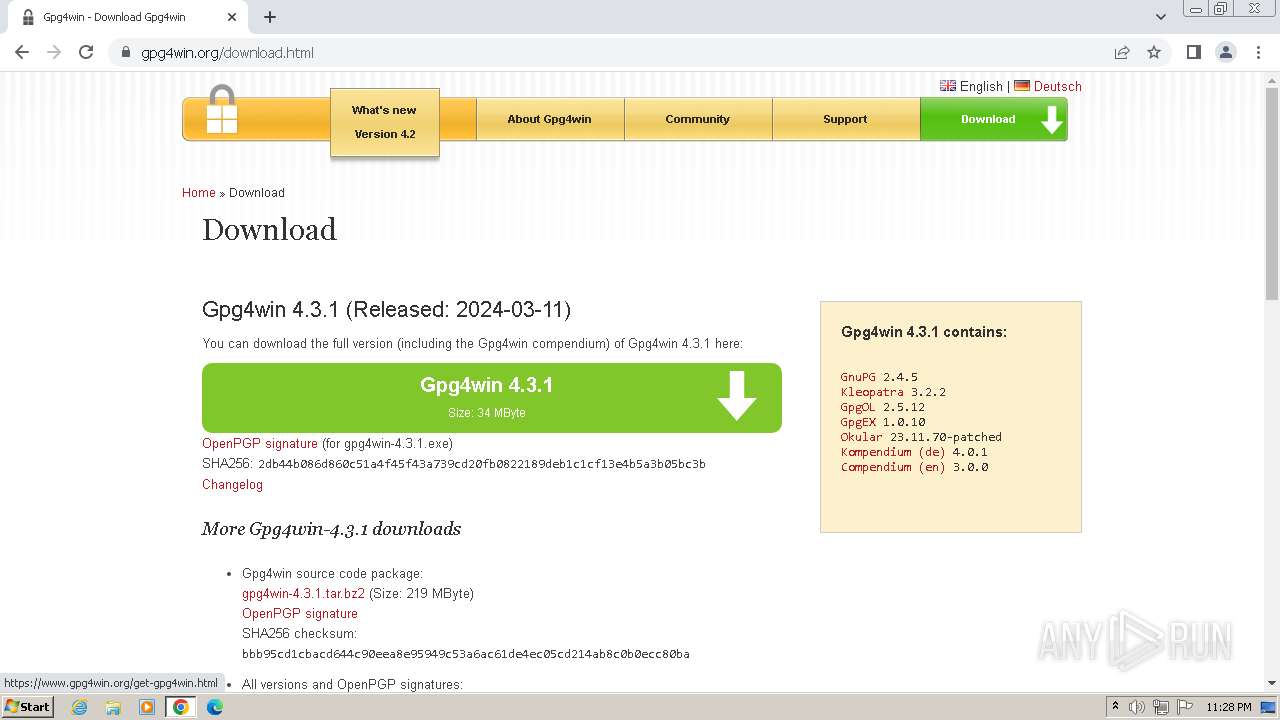The image size is (1280, 720).
Task: Click the forward navigation arrow
Action: click(x=54, y=52)
